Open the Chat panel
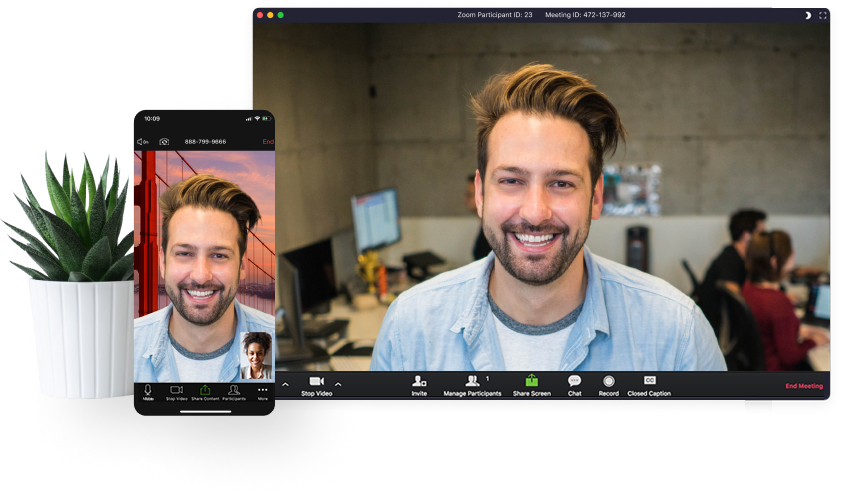This screenshot has width=847, height=499. tap(574, 382)
